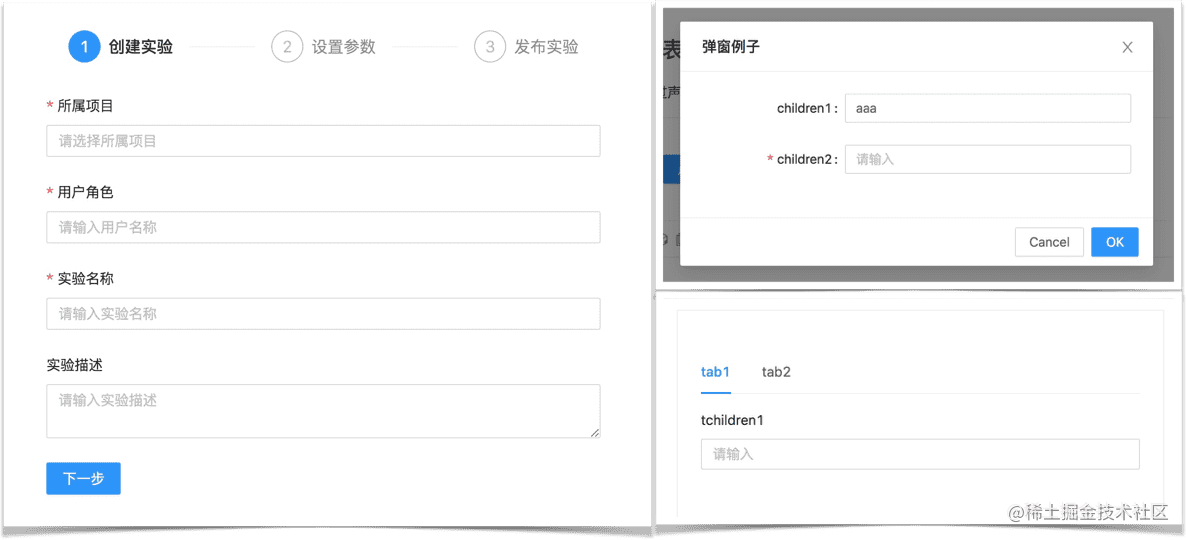The height and width of the screenshot is (540, 1186).
Task: Click the children1 input containing aaa
Action: coord(988,108)
